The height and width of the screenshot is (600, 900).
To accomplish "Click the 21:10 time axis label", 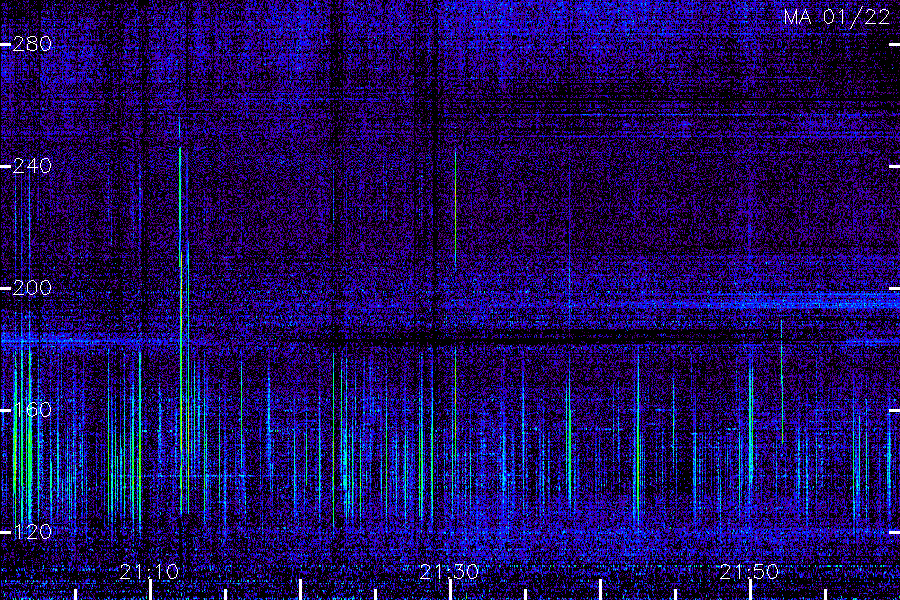I will (149, 572).
